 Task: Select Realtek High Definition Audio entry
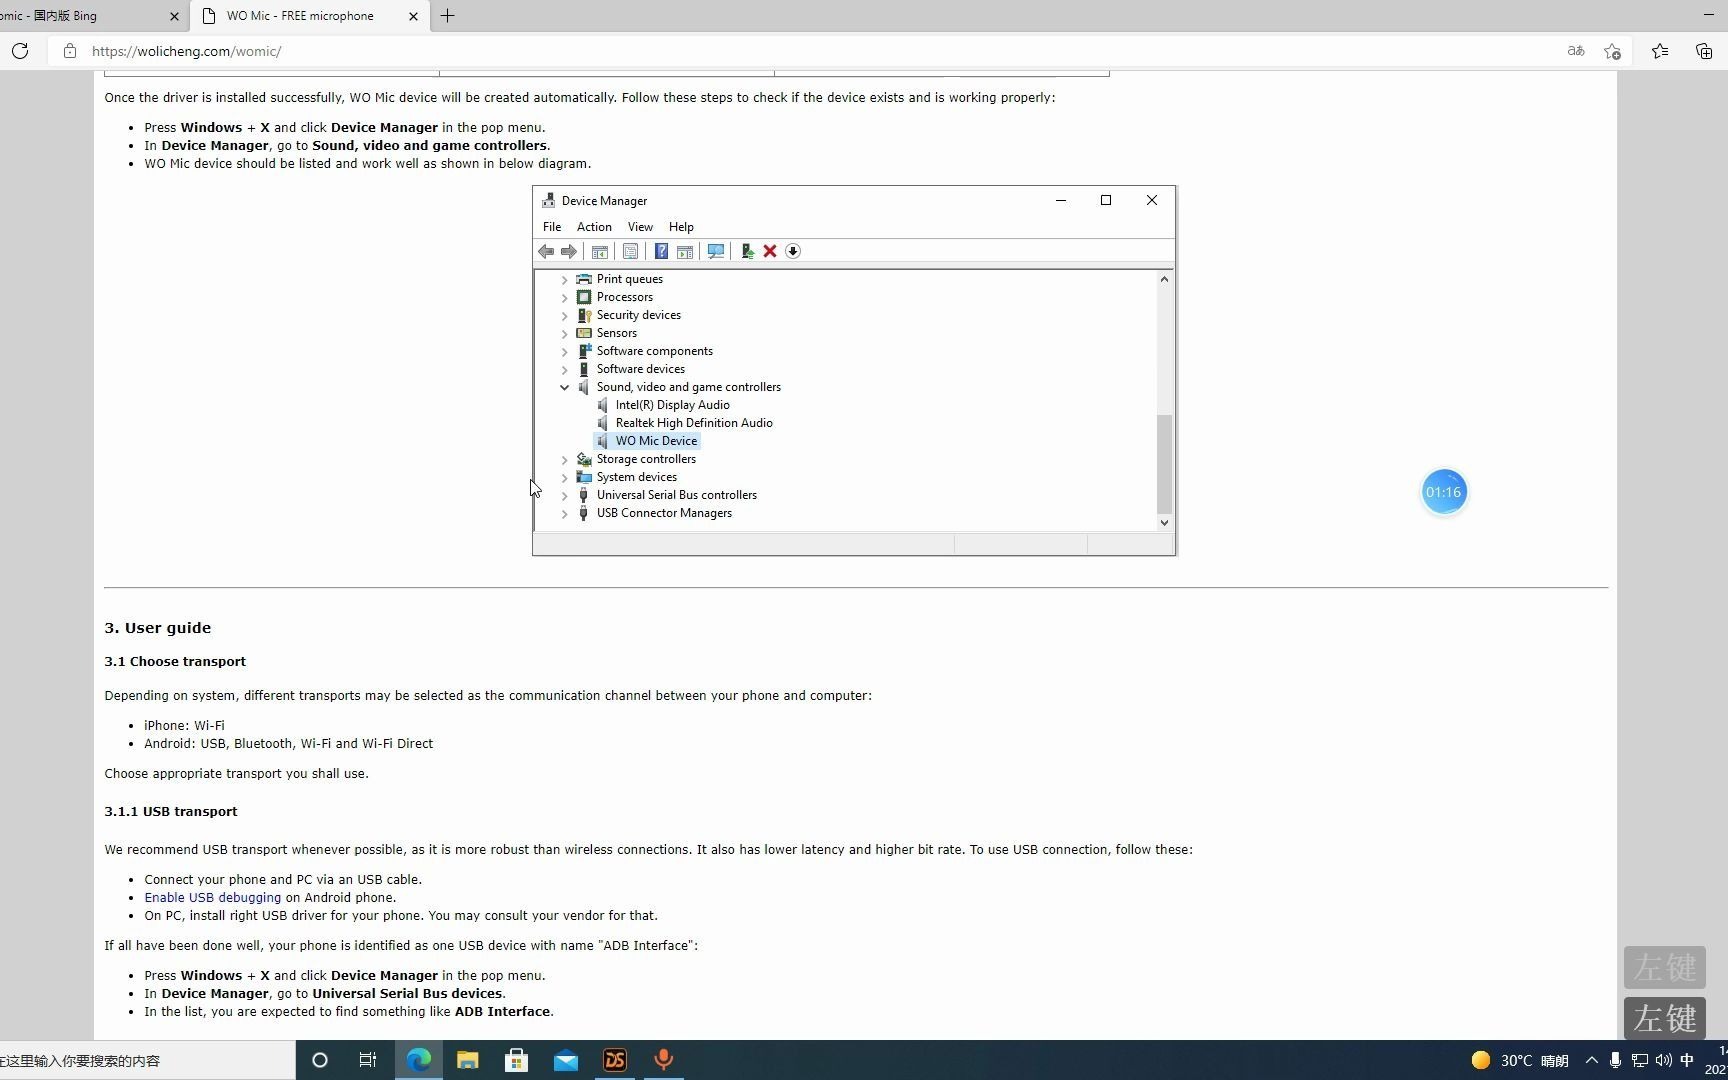click(694, 423)
